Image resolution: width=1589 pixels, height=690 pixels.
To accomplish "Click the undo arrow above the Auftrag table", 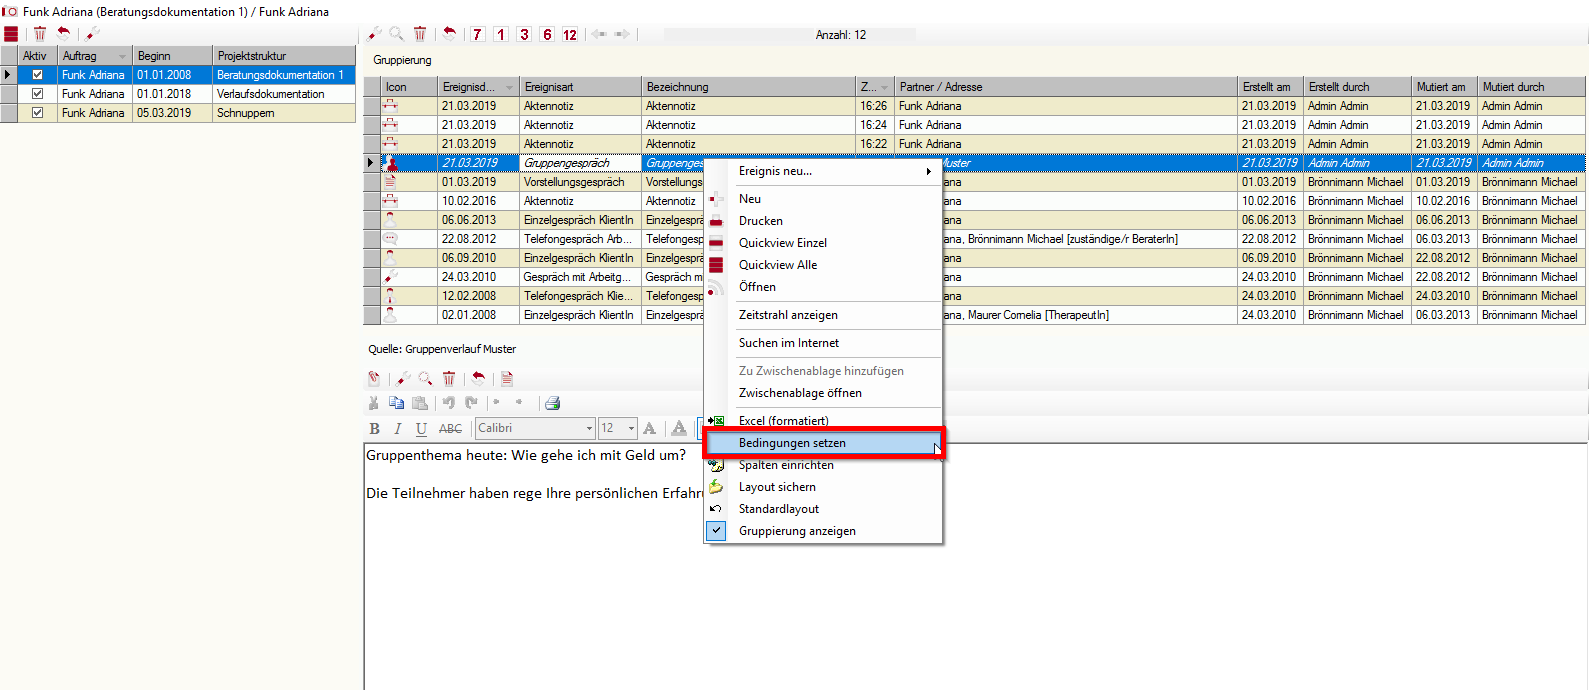I will point(64,33).
